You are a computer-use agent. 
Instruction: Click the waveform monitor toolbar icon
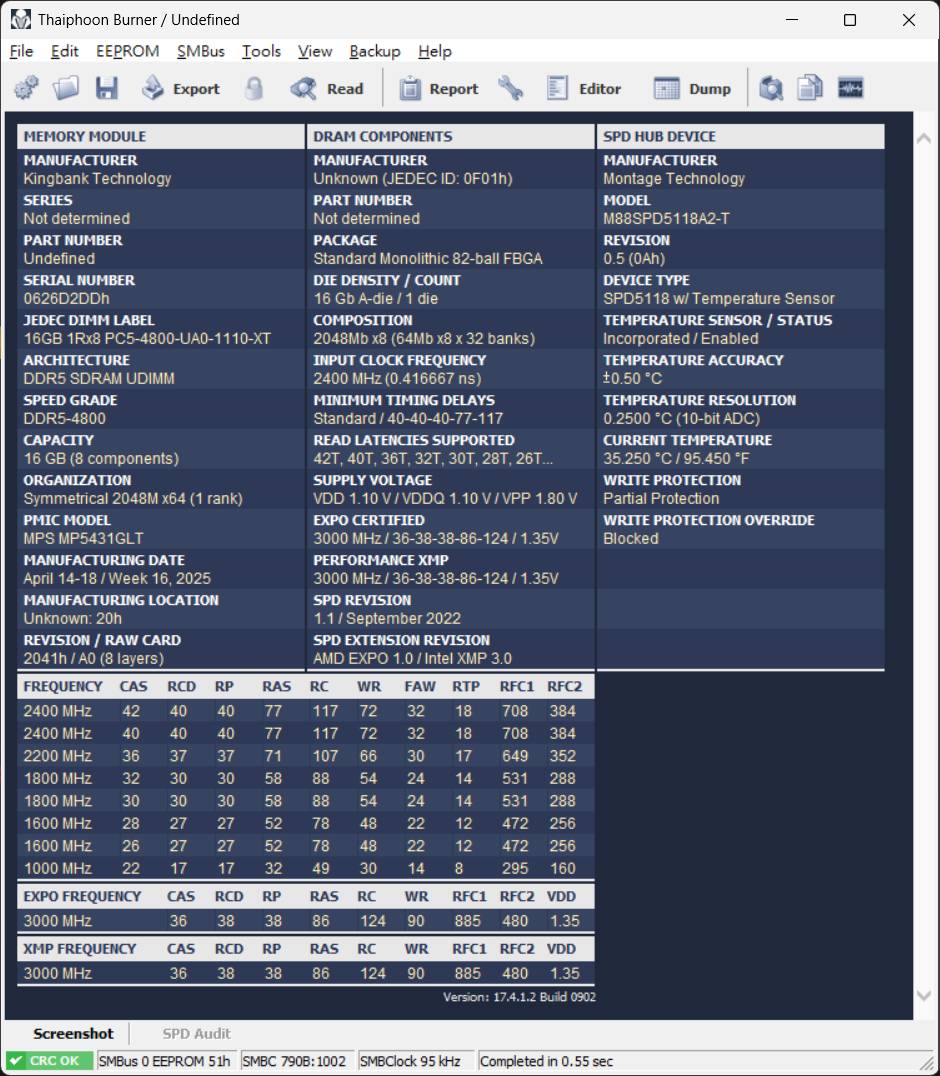tap(851, 89)
